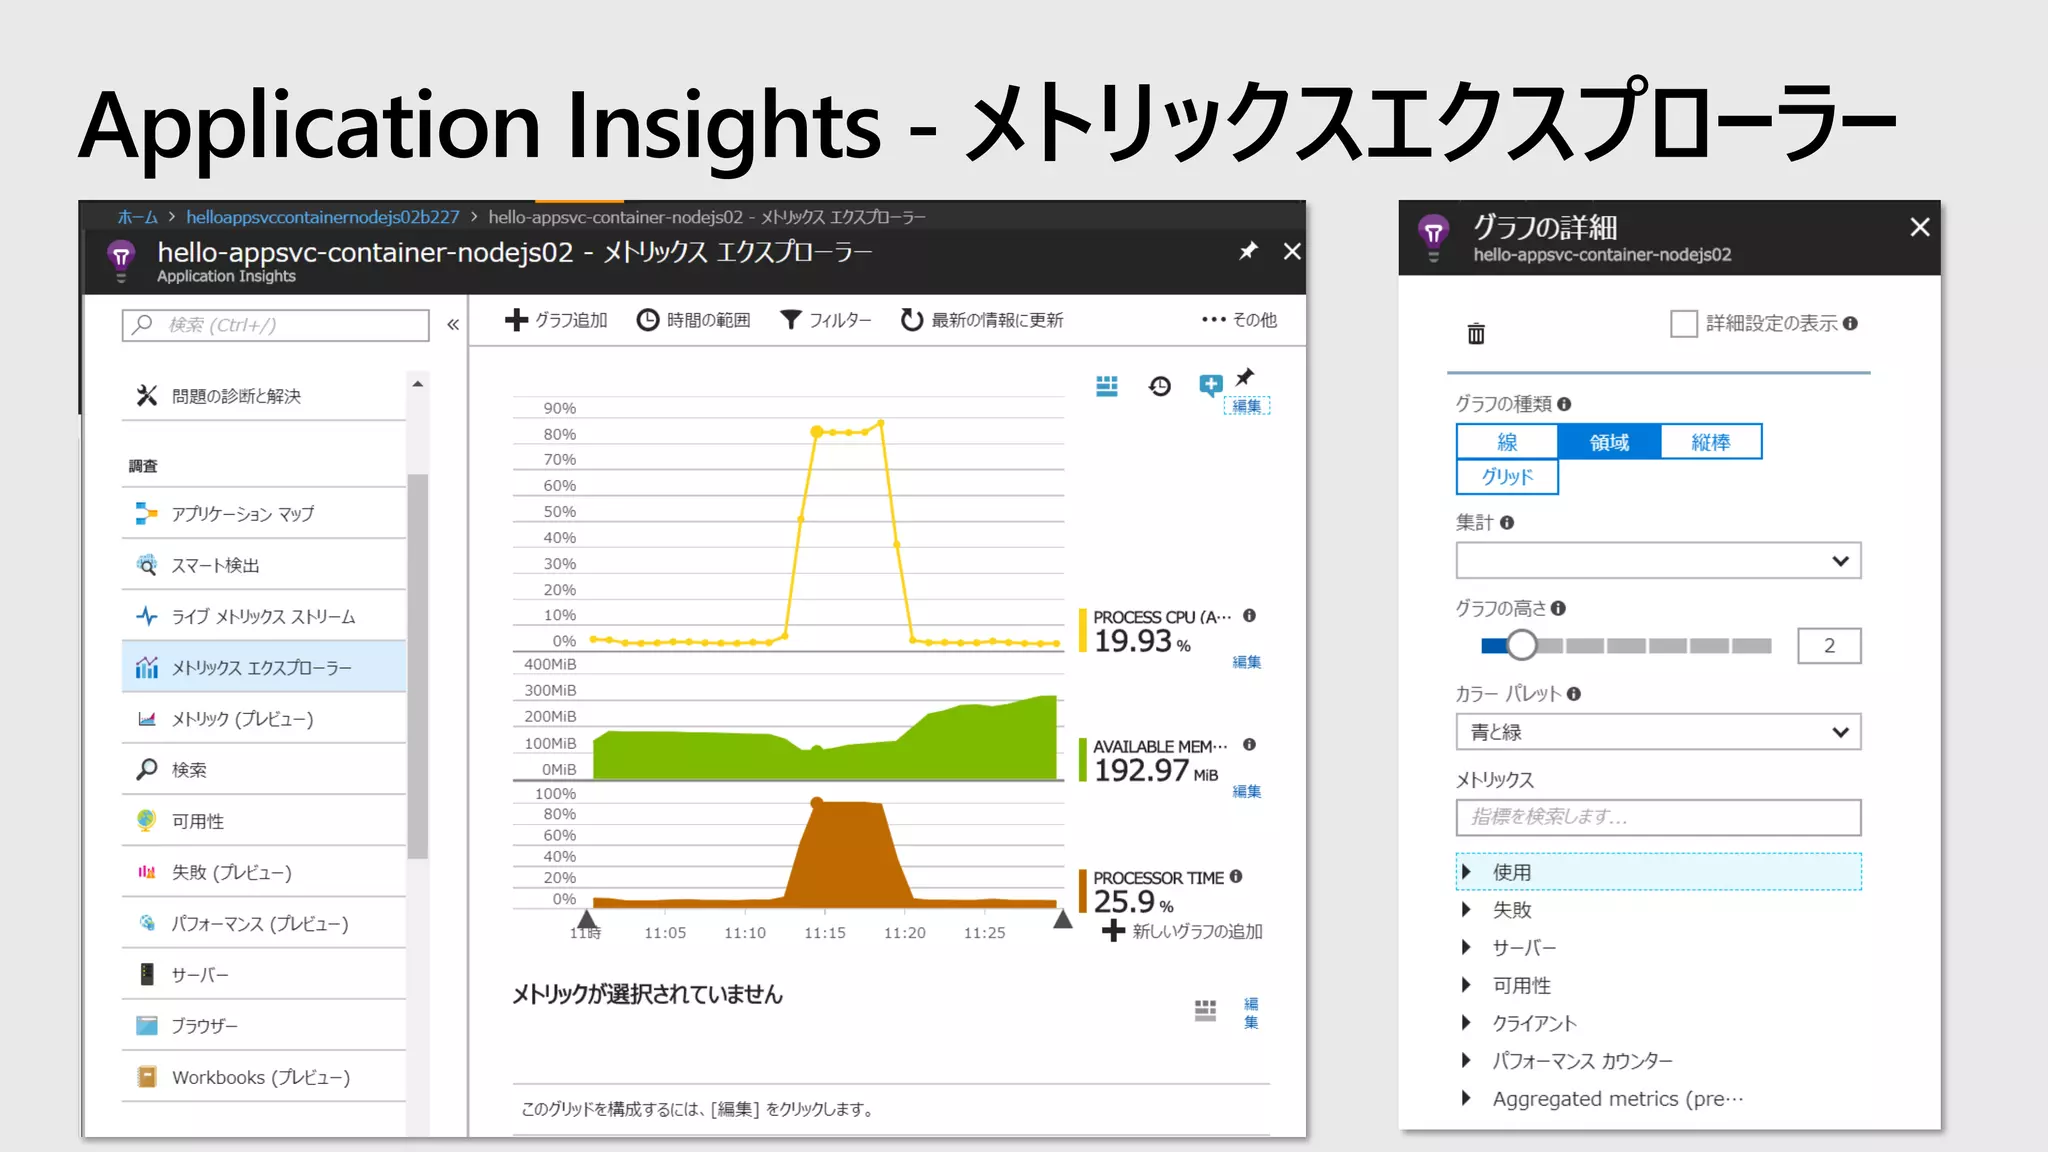
Task: Open 問題の診断と解決 menu item
Action: (x=264, y=396)
